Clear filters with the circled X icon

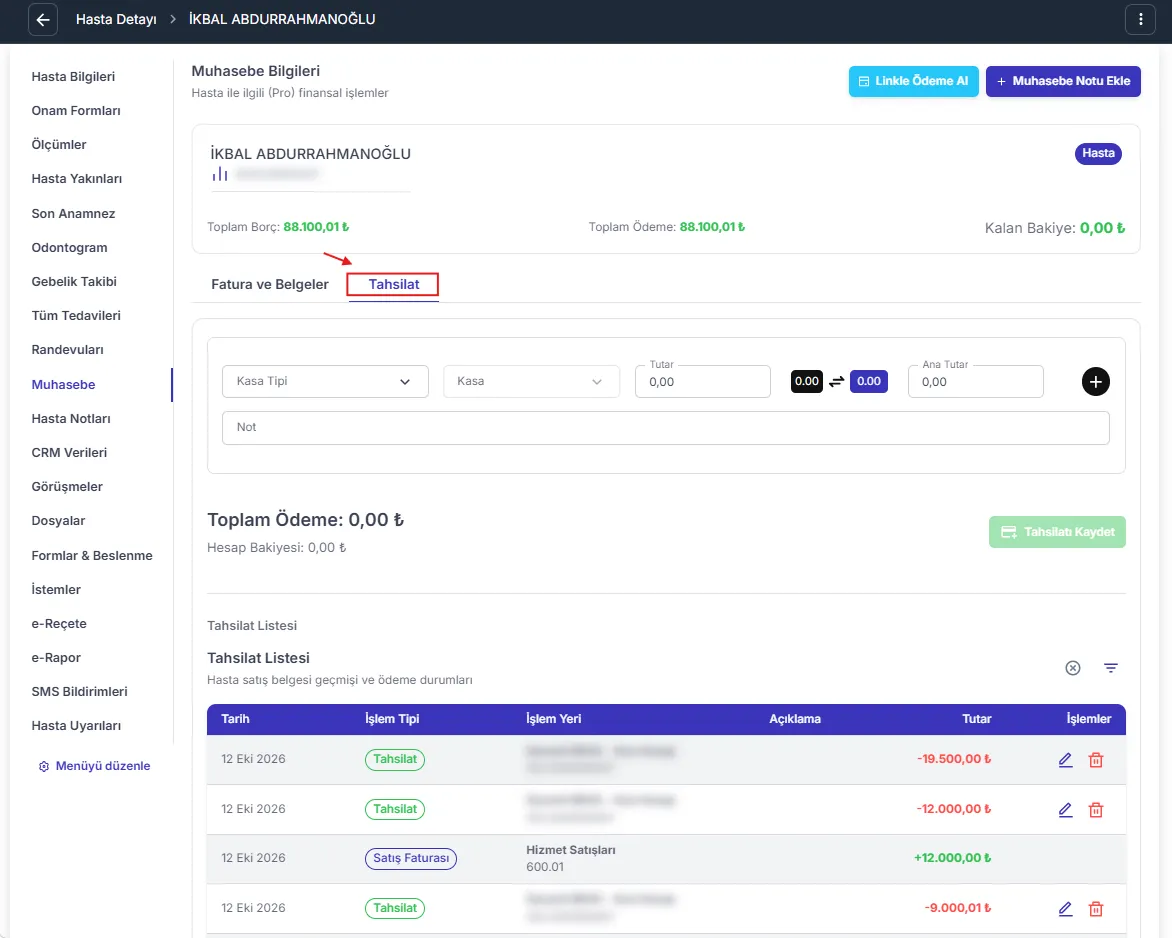click(x=1073, y=668)
